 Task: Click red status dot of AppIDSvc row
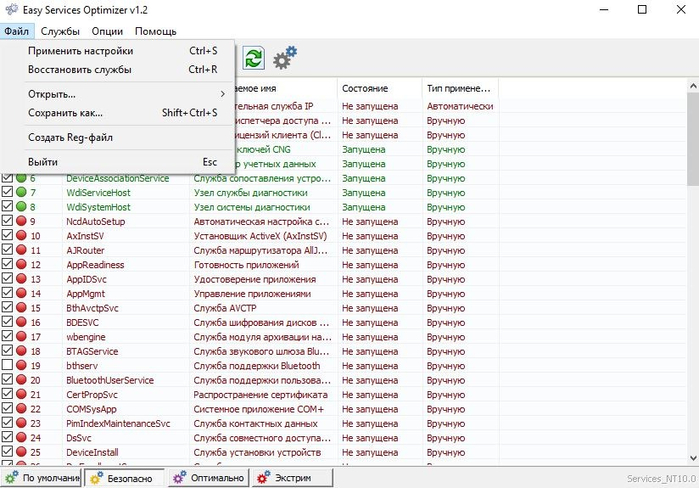pyautogui.click(x=21, y=279)
